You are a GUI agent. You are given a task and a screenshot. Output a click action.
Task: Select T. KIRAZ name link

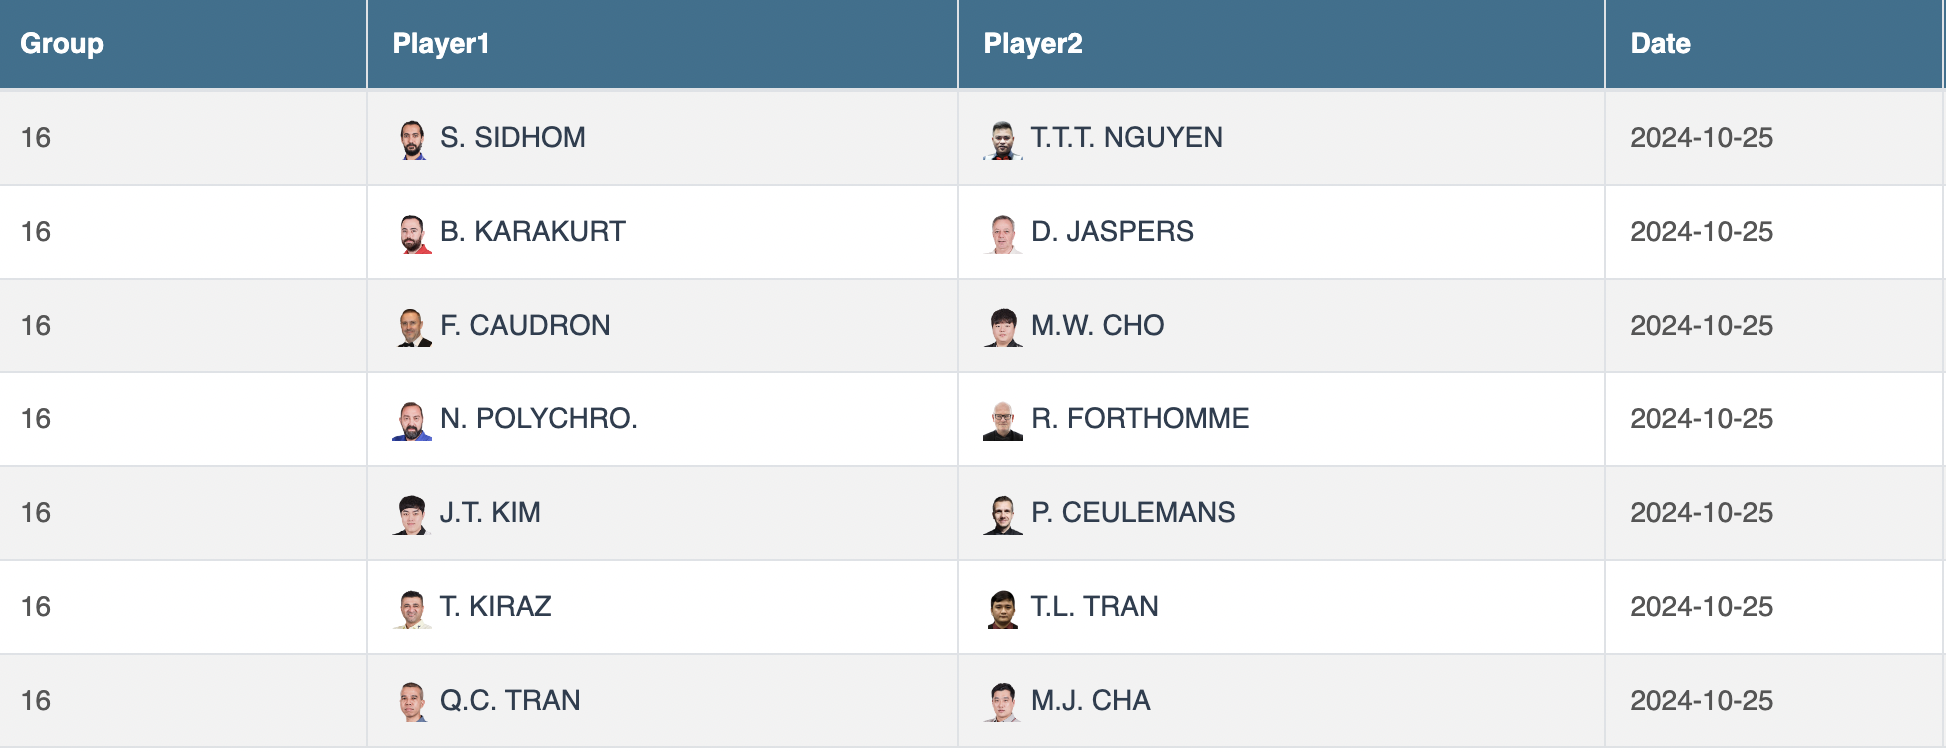pyautogui.click(x=496, y=606)
